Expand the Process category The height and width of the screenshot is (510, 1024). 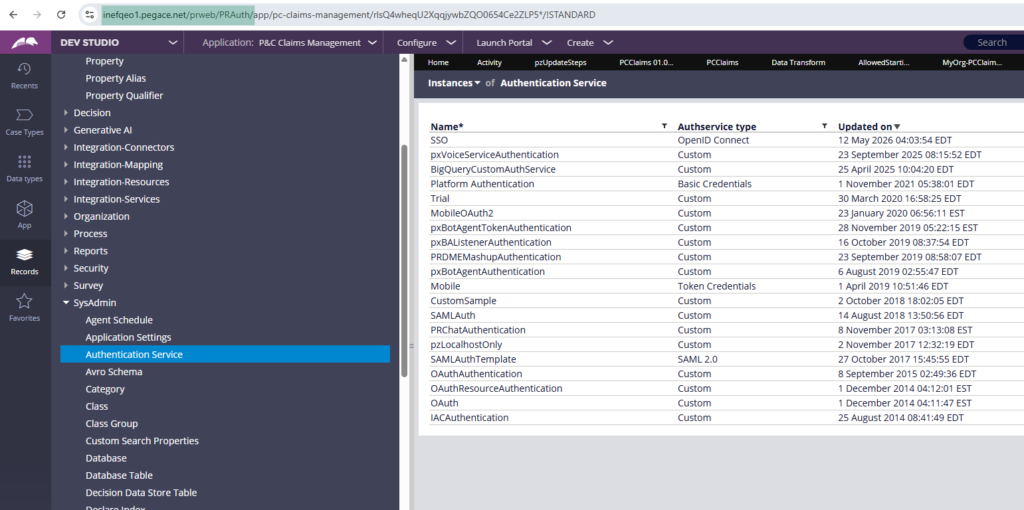(66, 234)
